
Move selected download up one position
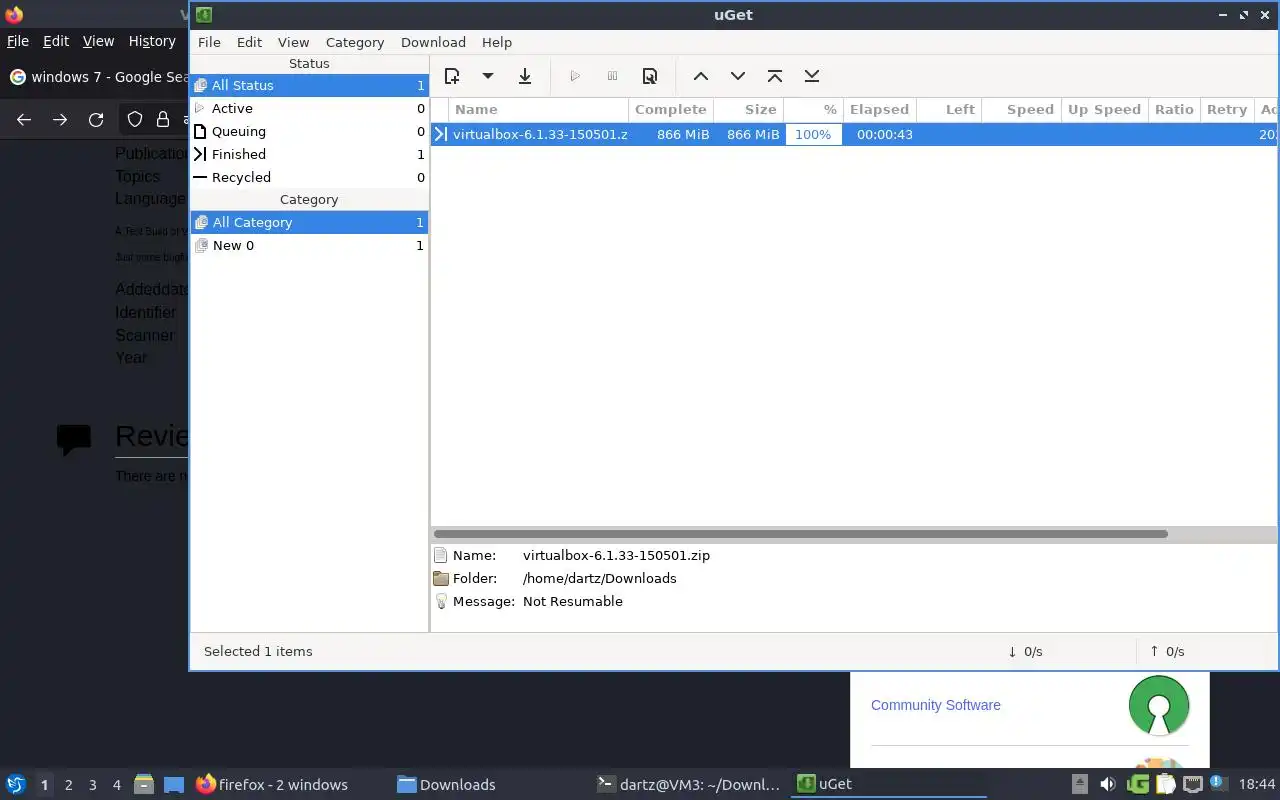tap(701, 76)
